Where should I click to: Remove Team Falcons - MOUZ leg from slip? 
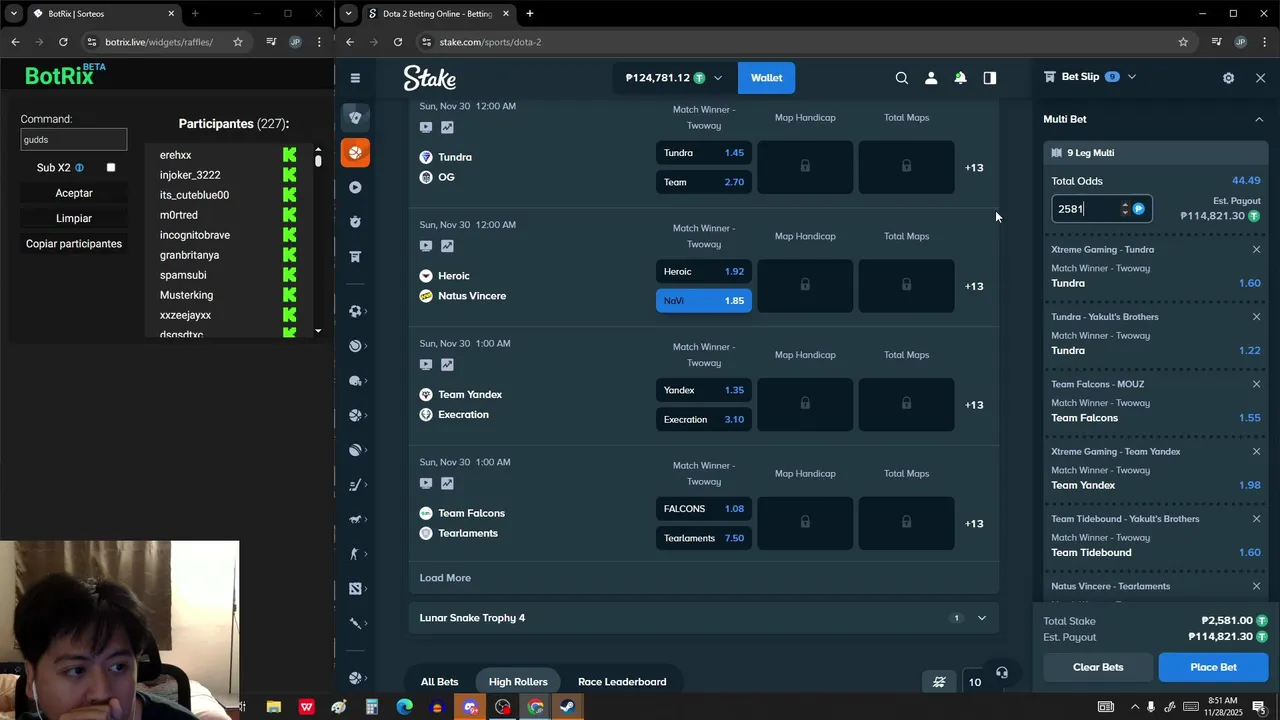coord(1257,384)
